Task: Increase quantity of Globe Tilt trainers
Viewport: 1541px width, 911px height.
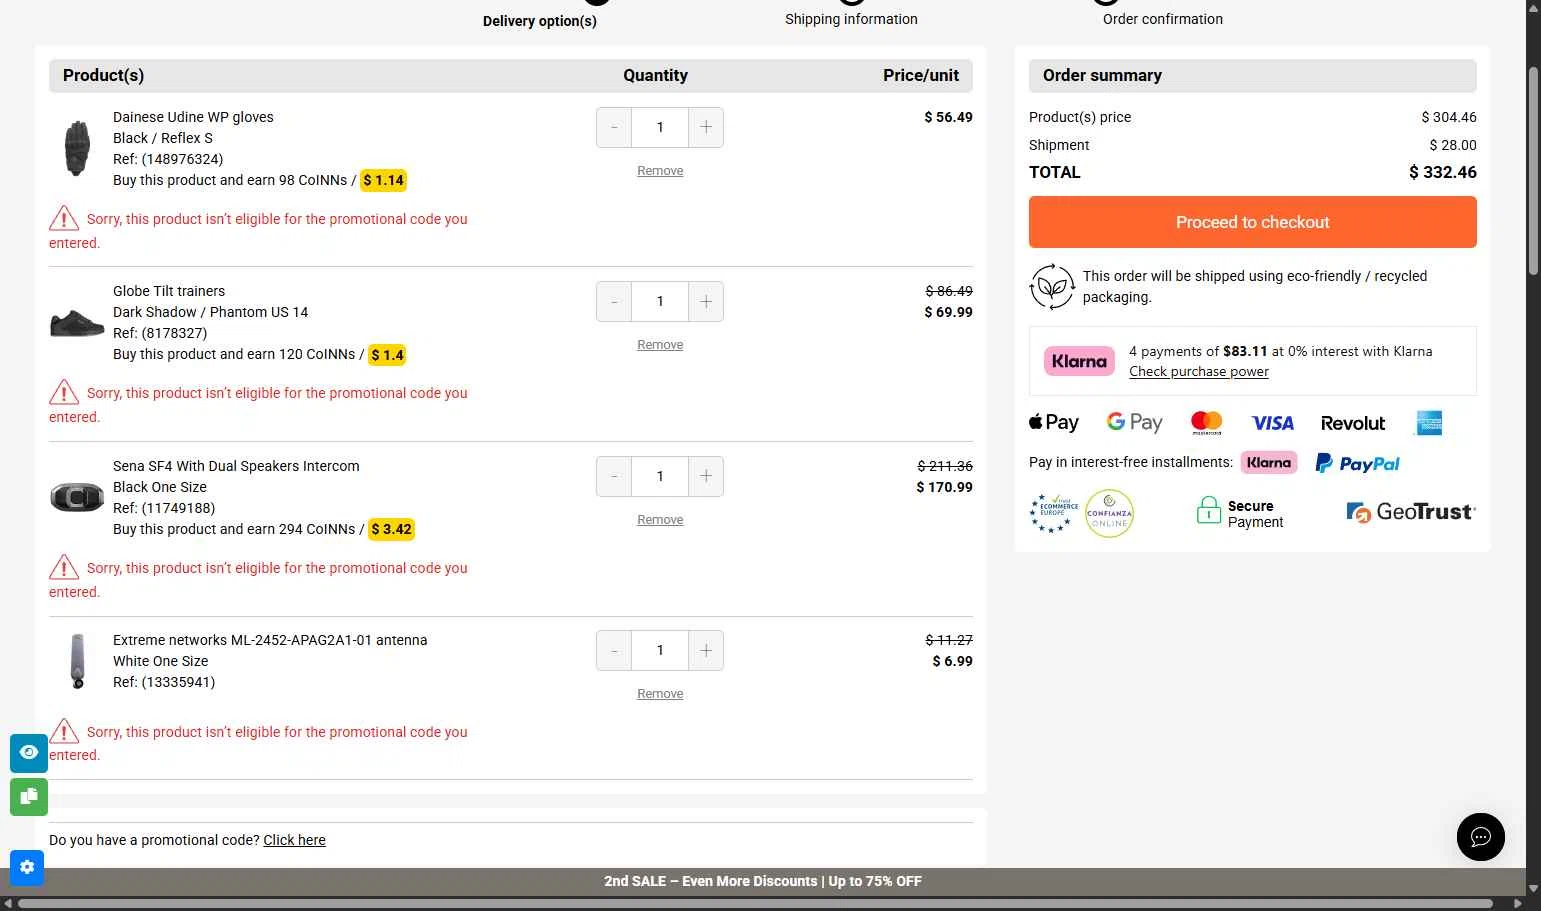Action: coord(706,301)
